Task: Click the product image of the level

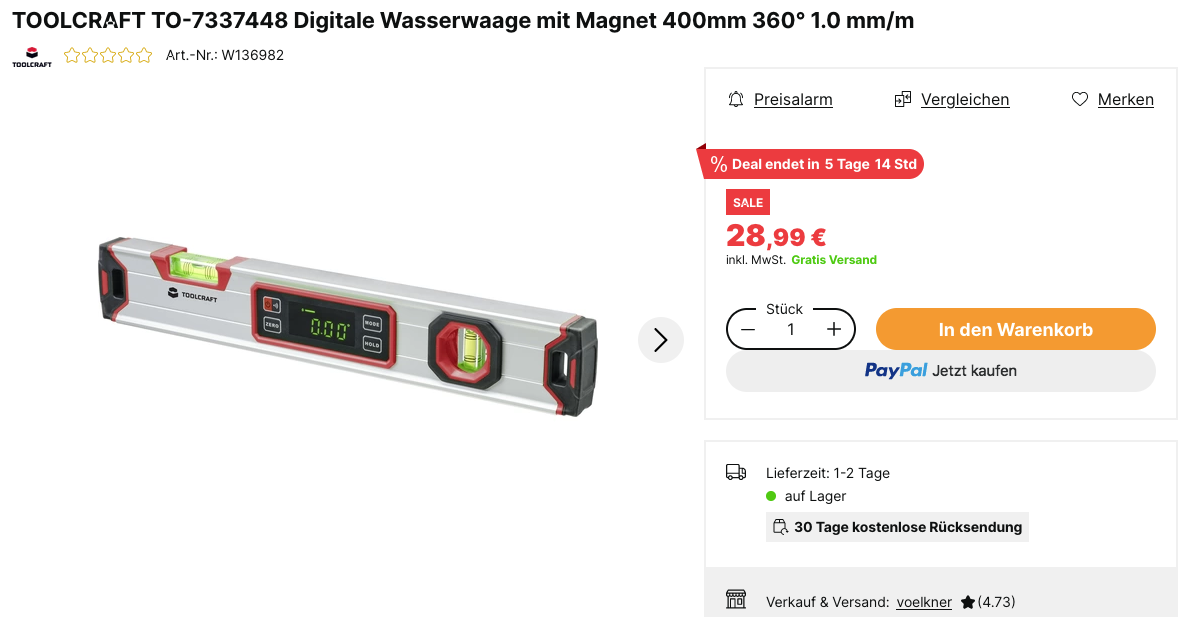Action: click(x=348, y=327)
